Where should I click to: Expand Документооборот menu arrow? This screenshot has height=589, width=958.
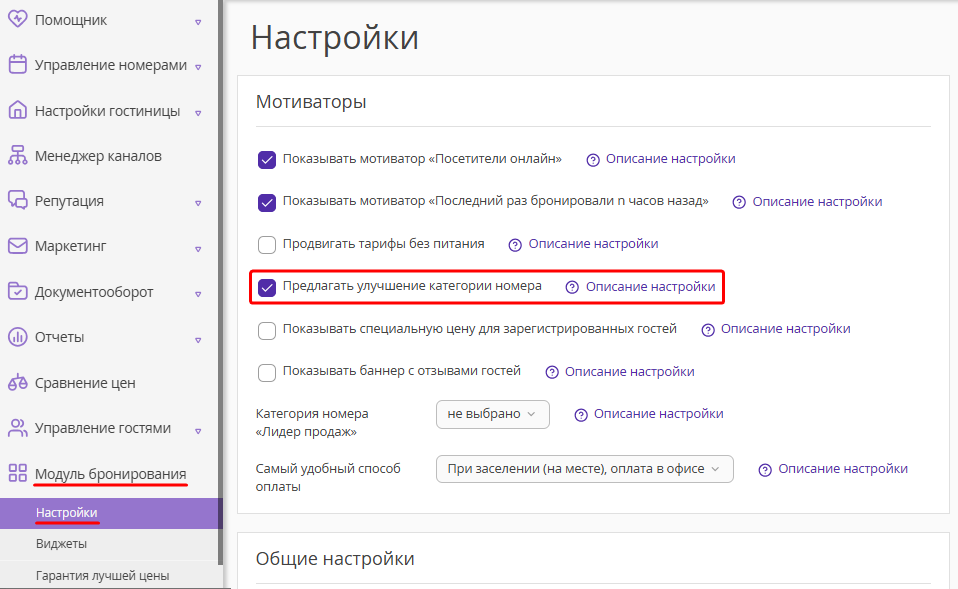198,294
